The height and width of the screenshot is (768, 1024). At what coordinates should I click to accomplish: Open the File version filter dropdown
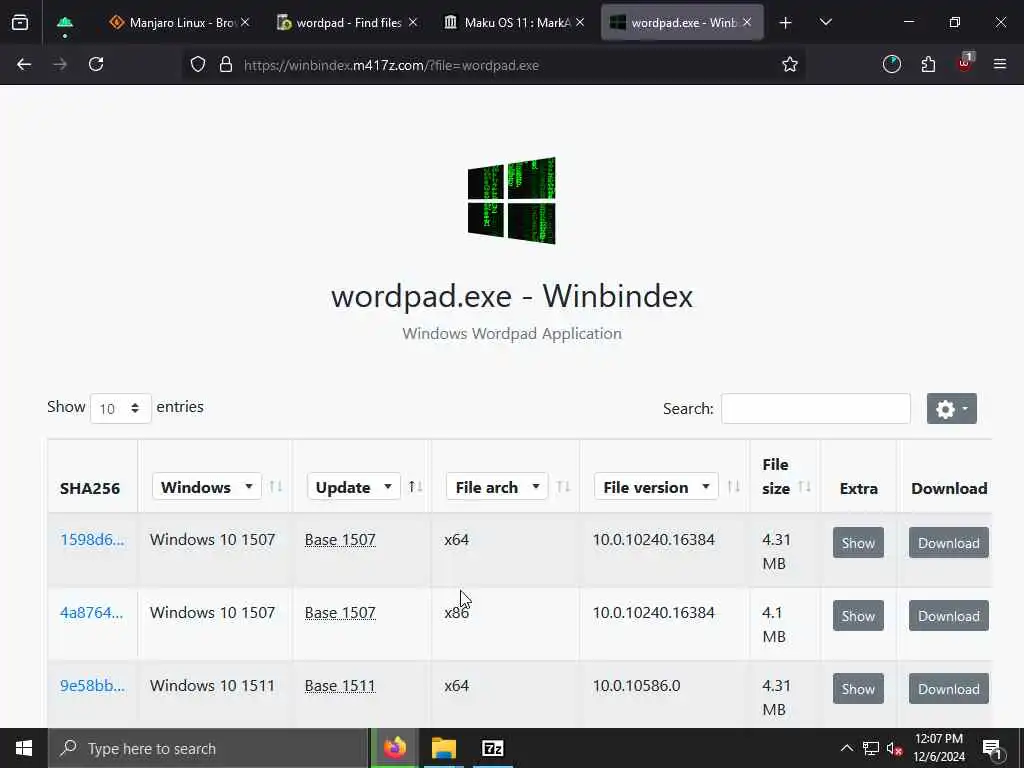656,487
